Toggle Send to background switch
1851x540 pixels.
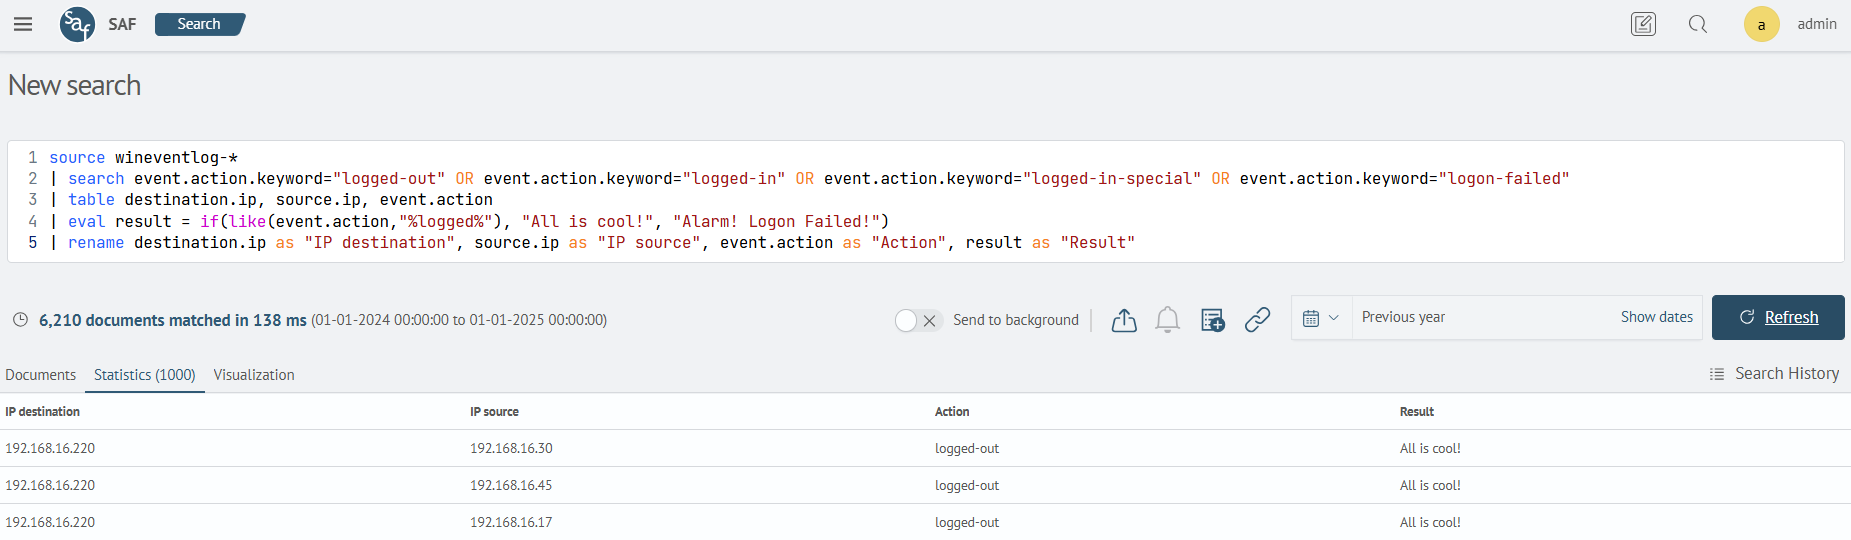click(918, 320)
